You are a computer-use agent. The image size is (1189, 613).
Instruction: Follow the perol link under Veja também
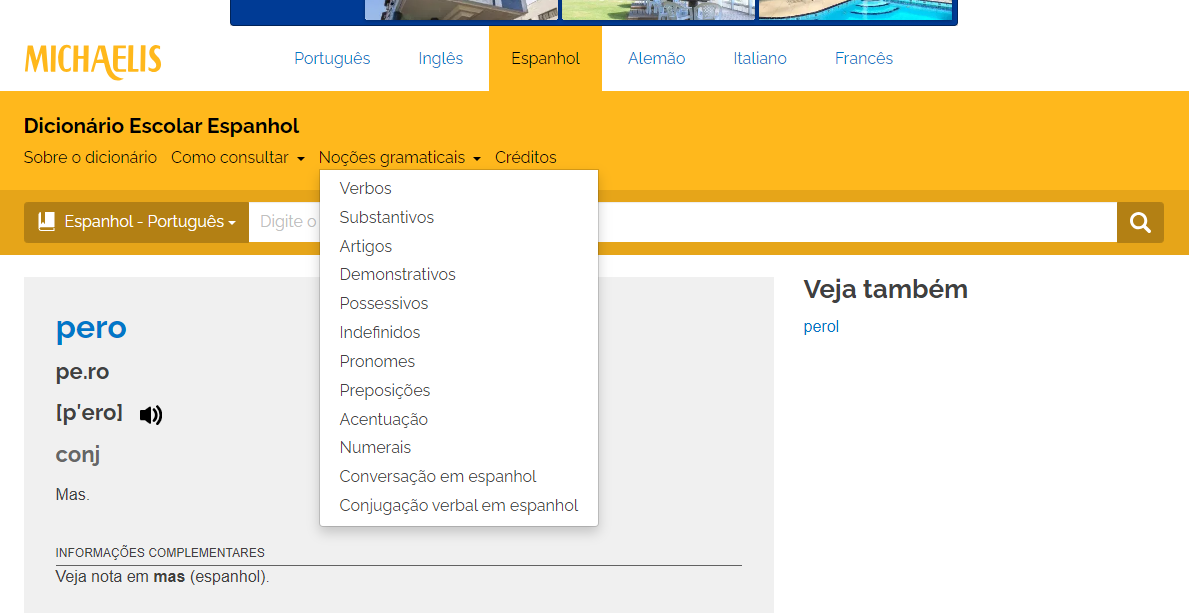click(x=821, y=327)
